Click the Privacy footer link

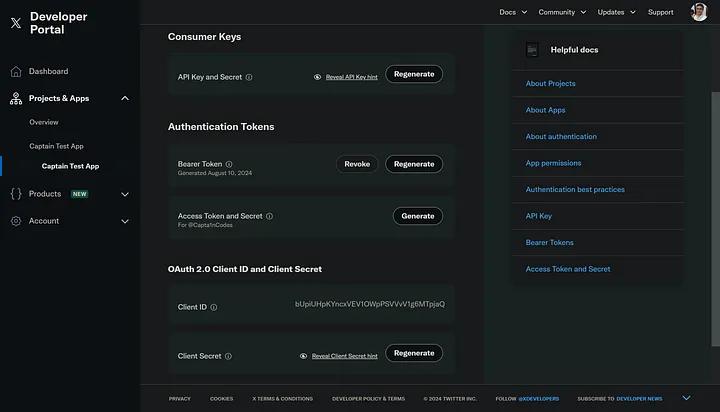coord(180,399)
